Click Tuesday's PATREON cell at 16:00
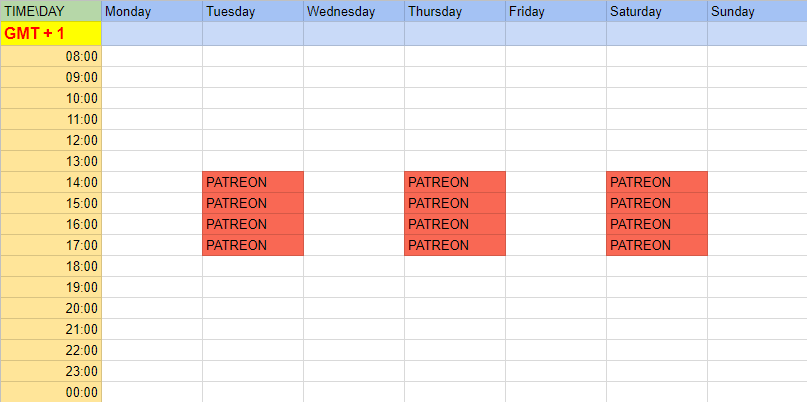Image resolution: width=807 pixels, height=402 pixels. point(253,224)
